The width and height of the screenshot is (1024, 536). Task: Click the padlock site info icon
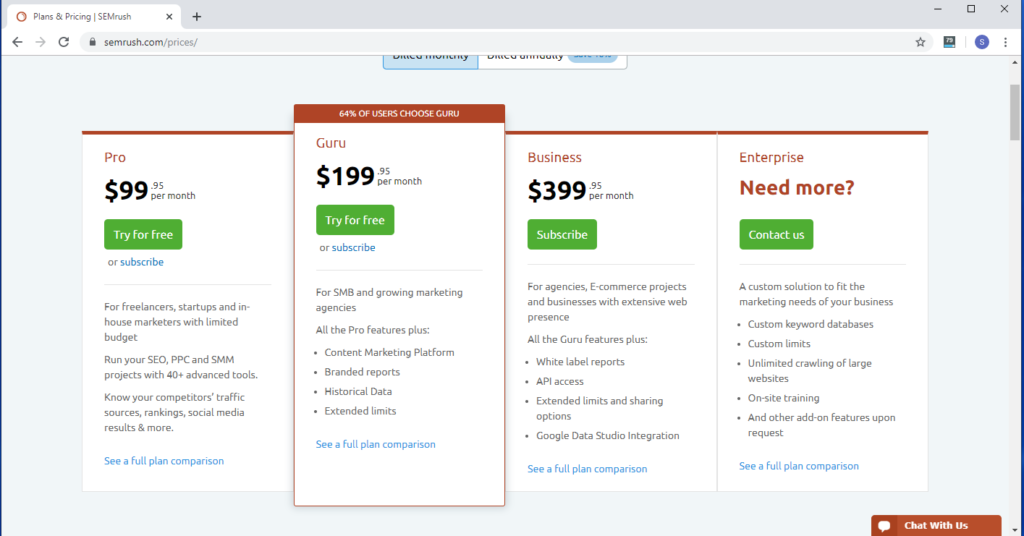[x=92, y=42]
